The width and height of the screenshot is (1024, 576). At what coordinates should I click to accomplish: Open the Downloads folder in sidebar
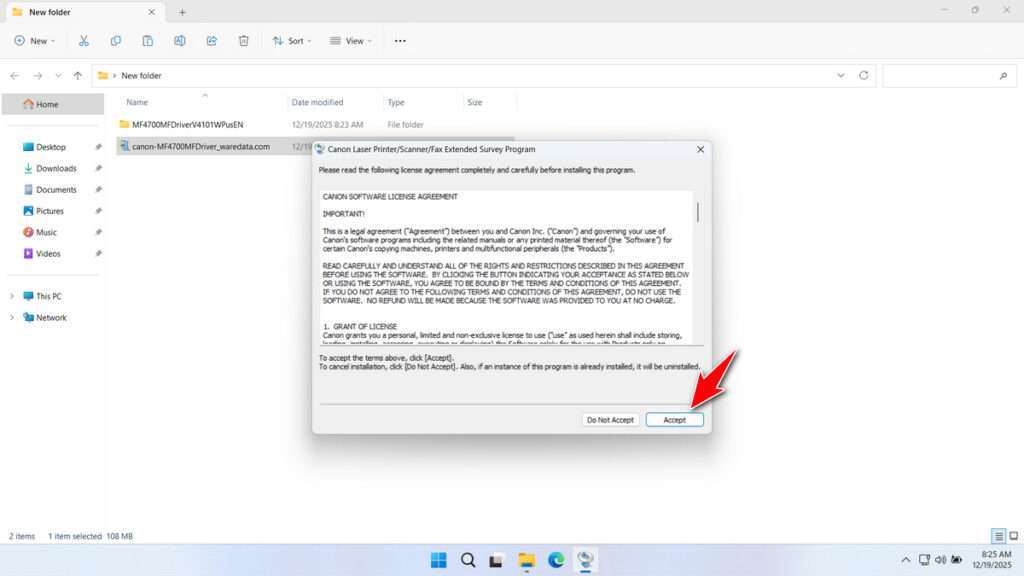pyautogui.click(x=56, y=168)
